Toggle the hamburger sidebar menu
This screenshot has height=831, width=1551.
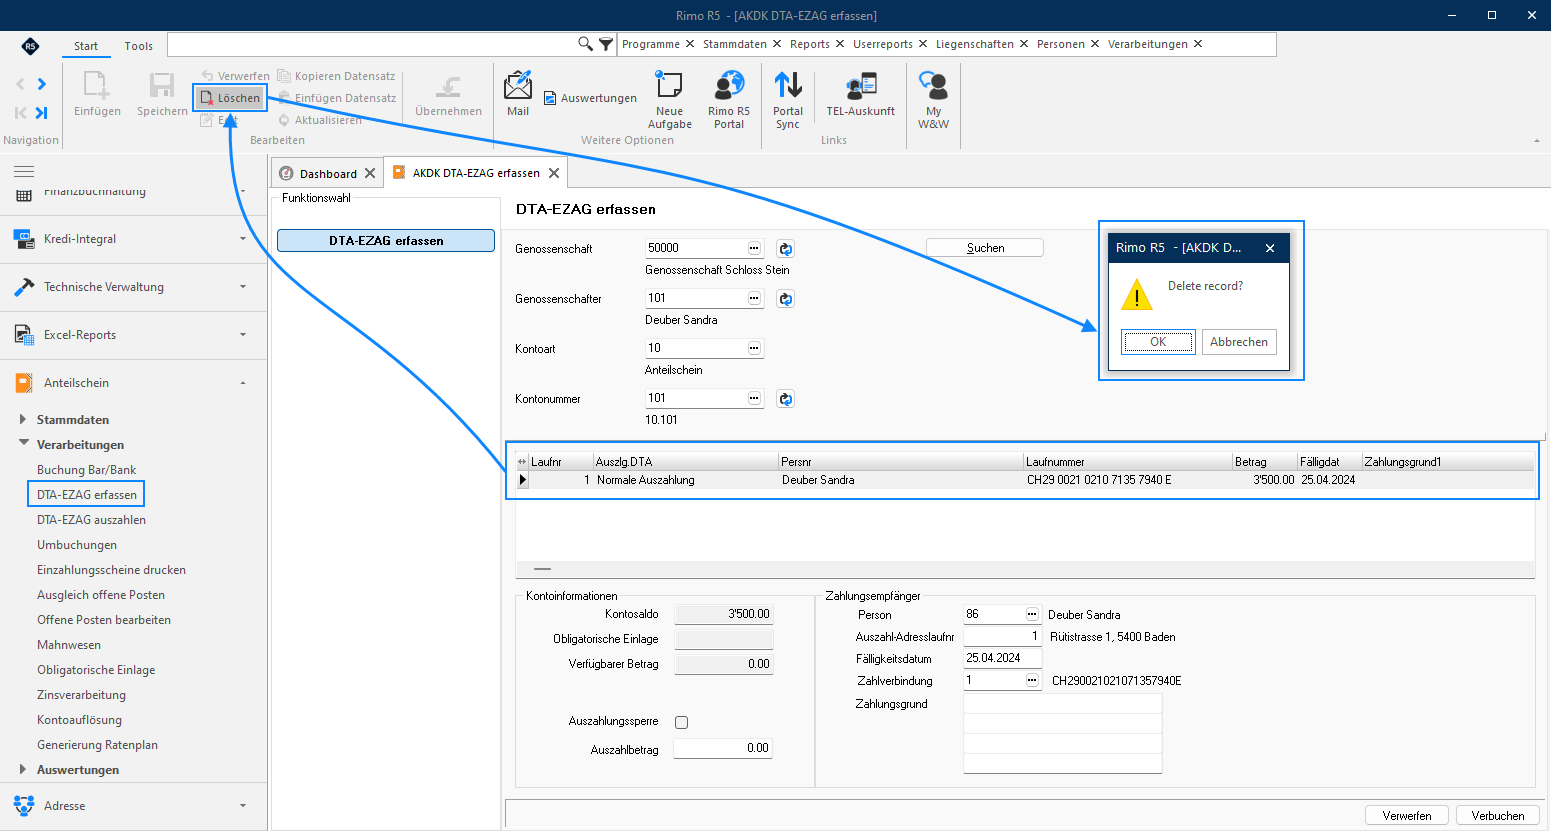(x=24, y=172)
